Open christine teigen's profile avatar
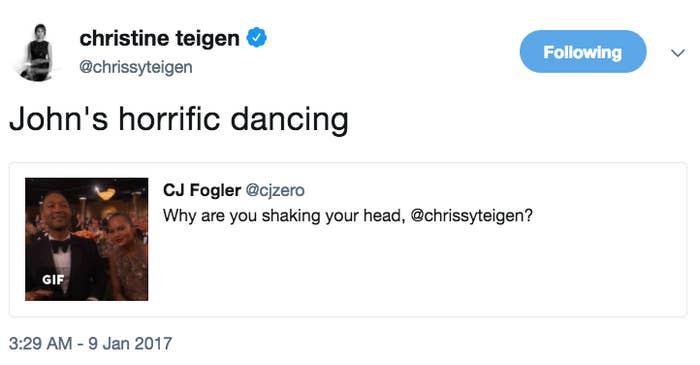The image size is (700, 365). tap(38, 53)
